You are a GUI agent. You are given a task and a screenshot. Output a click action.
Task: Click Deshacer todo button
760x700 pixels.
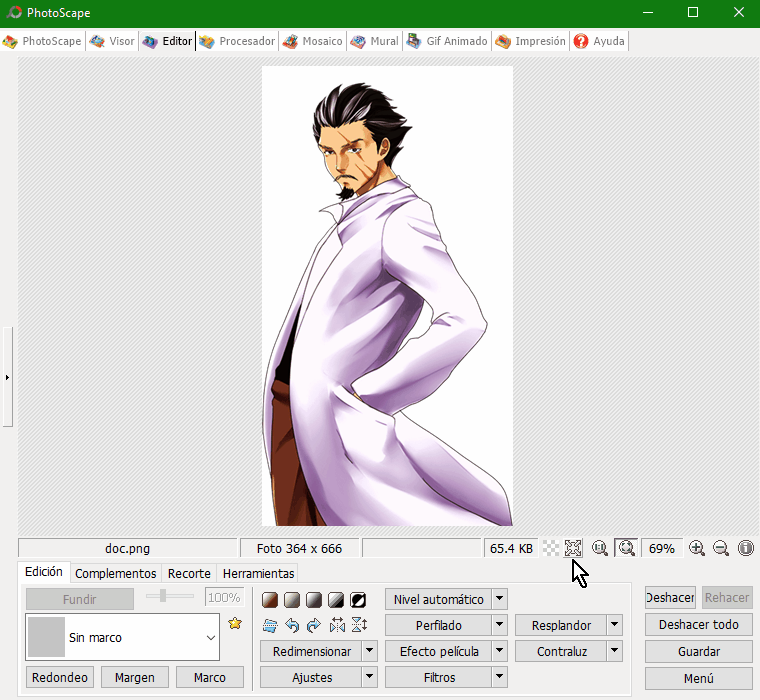(698, 624)
